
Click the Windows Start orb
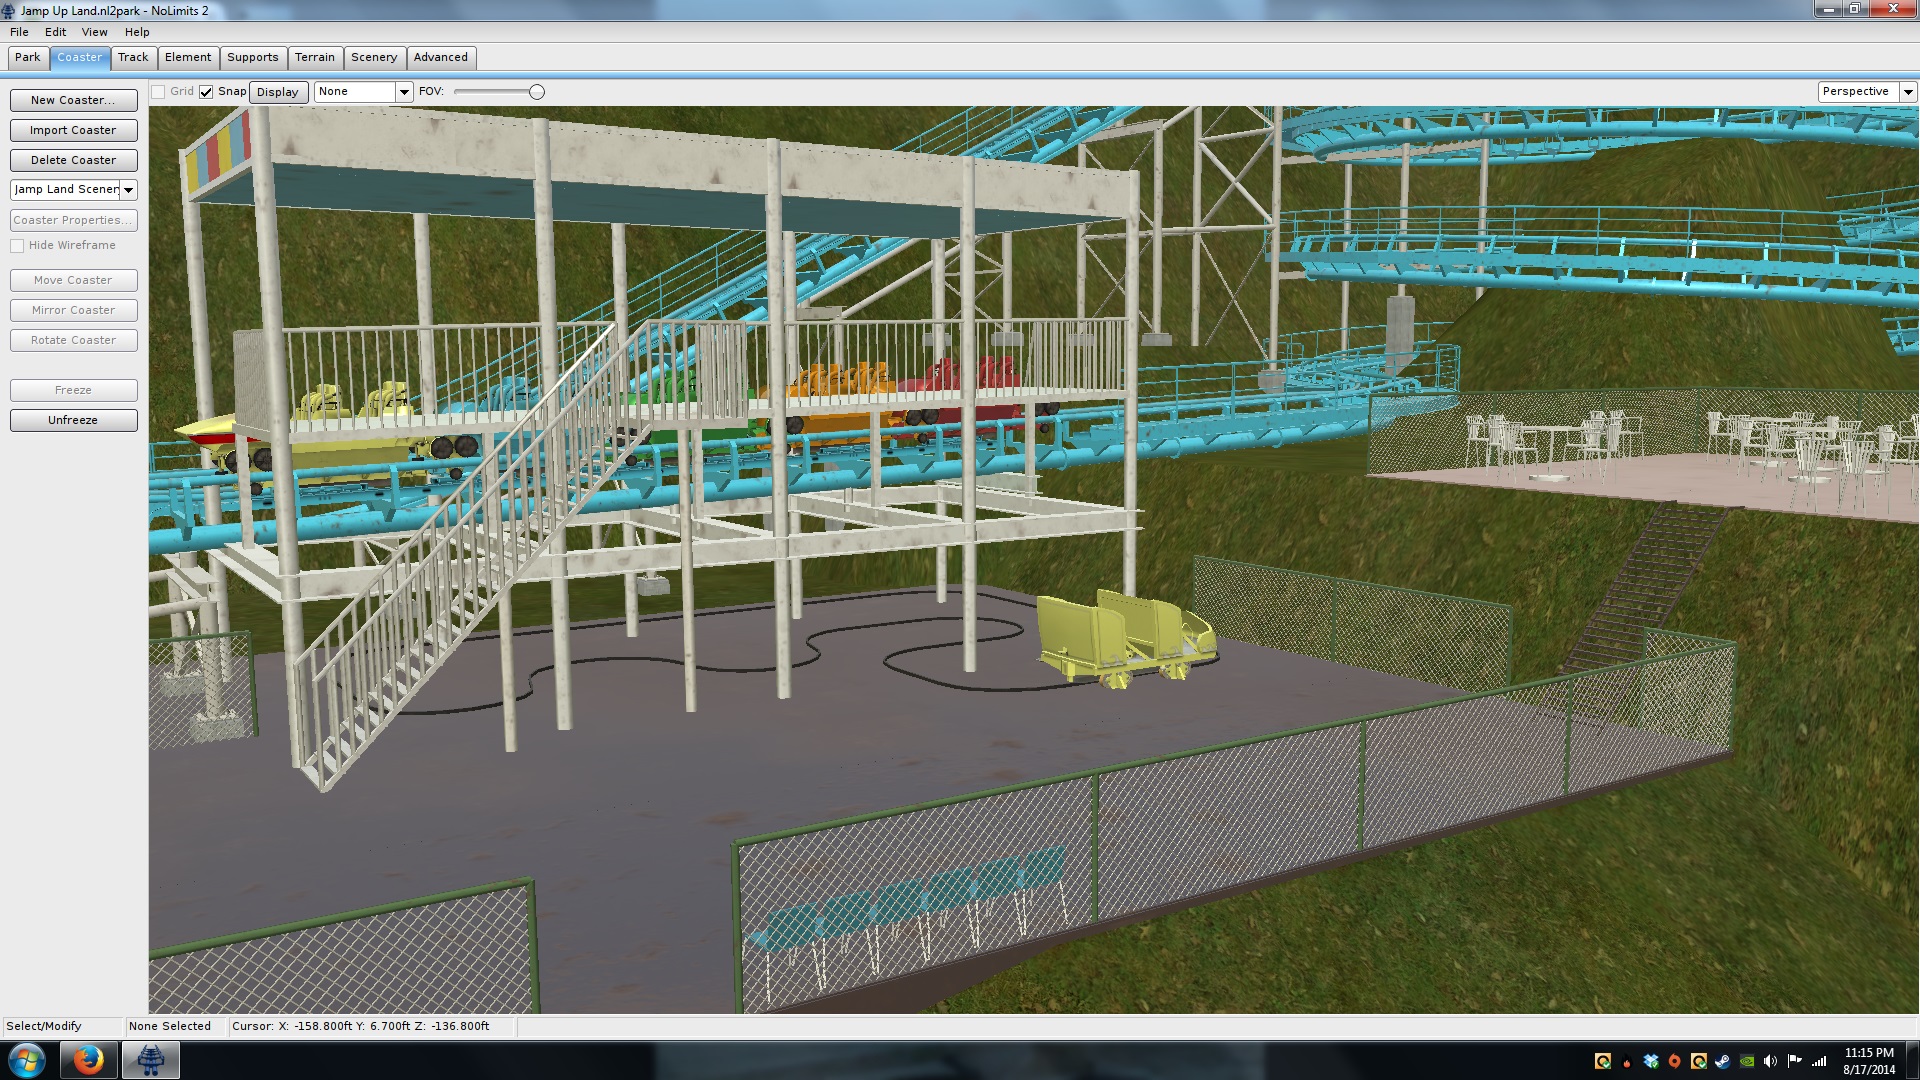27,1060
